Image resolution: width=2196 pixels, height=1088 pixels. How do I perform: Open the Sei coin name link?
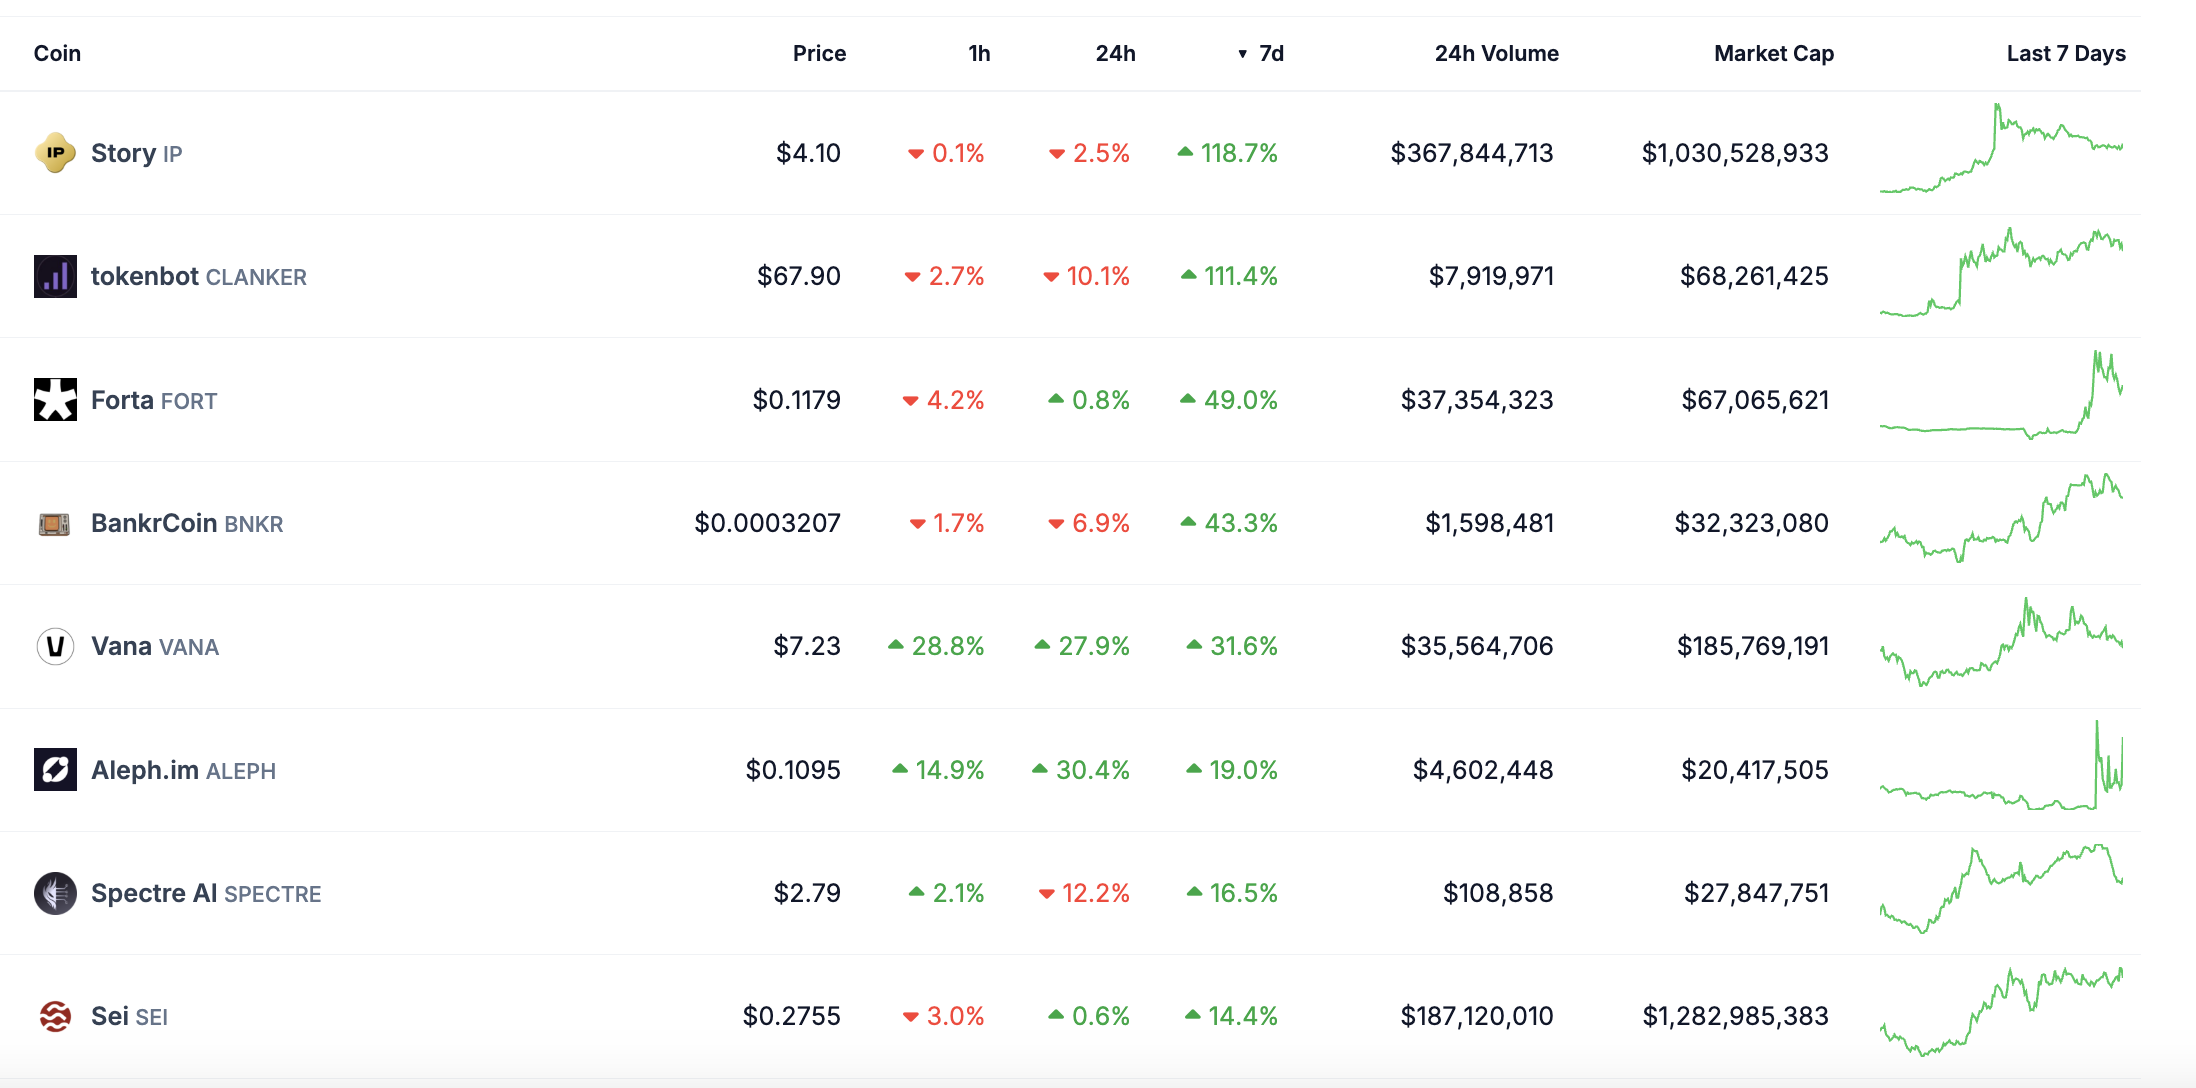pyautogui.click(x=110, y=1017)
